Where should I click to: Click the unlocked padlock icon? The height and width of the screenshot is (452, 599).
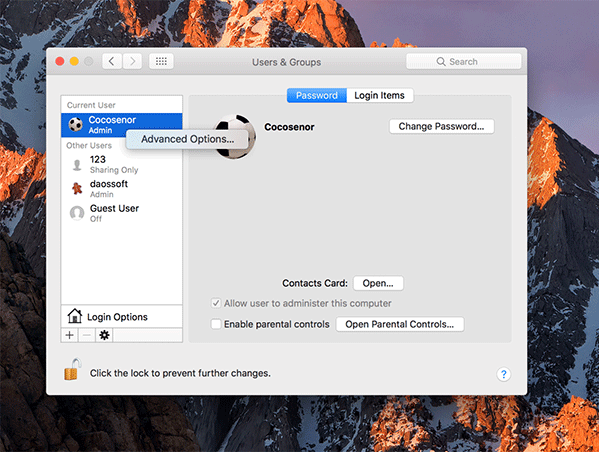coord(72,369)
